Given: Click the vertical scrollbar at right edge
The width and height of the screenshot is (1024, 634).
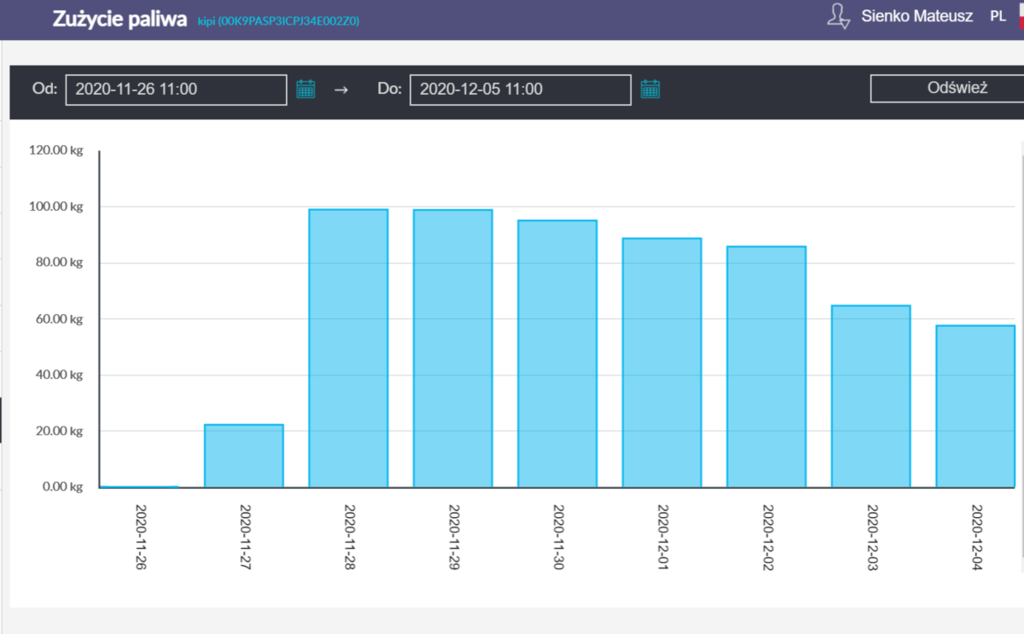Looking at the screenshot, I should click(x=1021, y=350).
